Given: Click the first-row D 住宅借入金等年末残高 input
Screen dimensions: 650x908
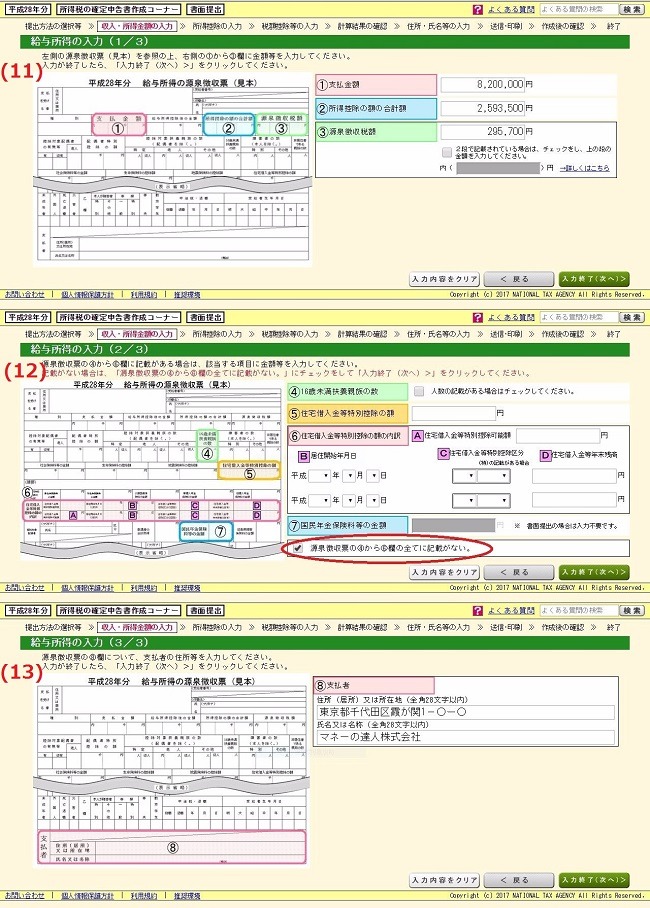Looking at the screenshot, I should 574,477.
